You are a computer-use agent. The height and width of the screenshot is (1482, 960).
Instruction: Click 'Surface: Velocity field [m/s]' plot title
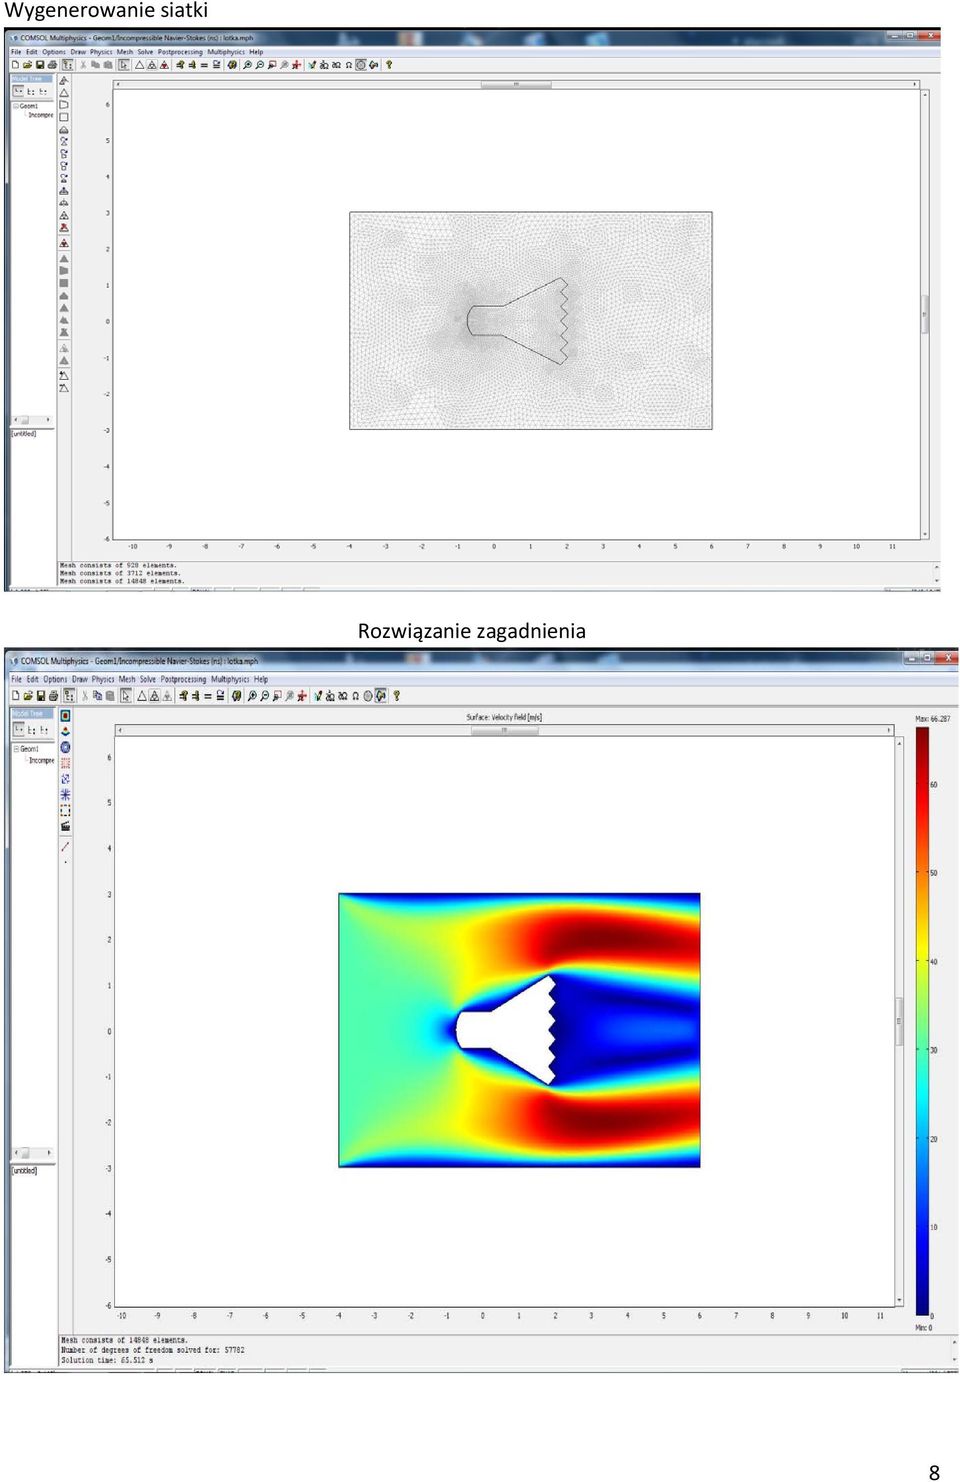[504, 717]
